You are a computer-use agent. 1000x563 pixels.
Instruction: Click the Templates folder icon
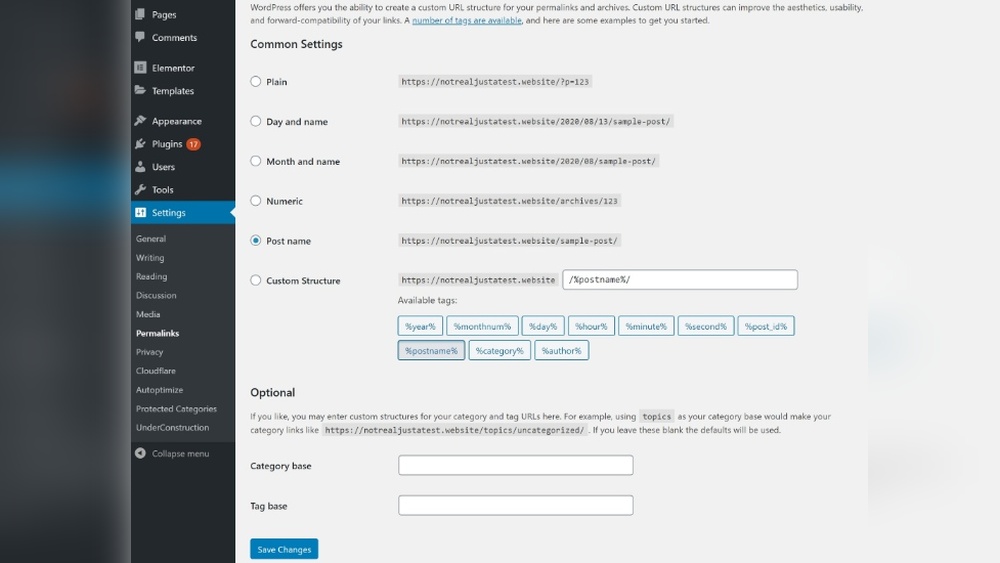pos(140,91)
